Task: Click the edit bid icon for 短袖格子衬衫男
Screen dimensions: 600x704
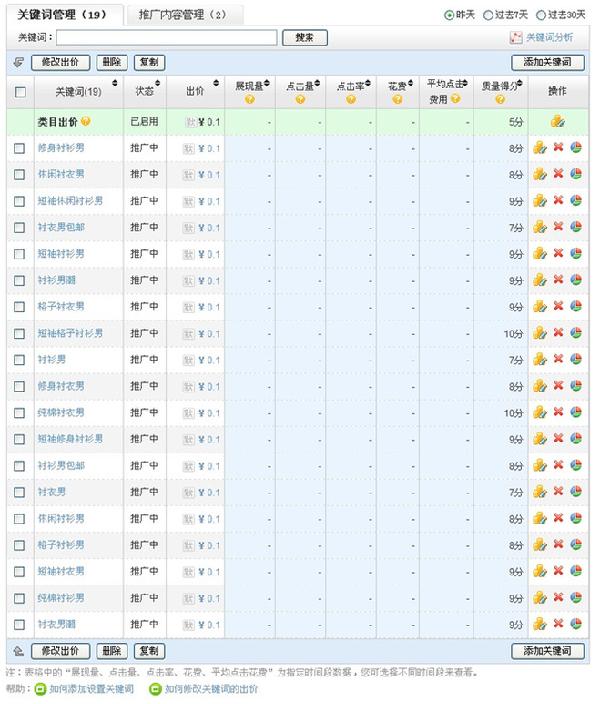Action: [x=540, y=333]
